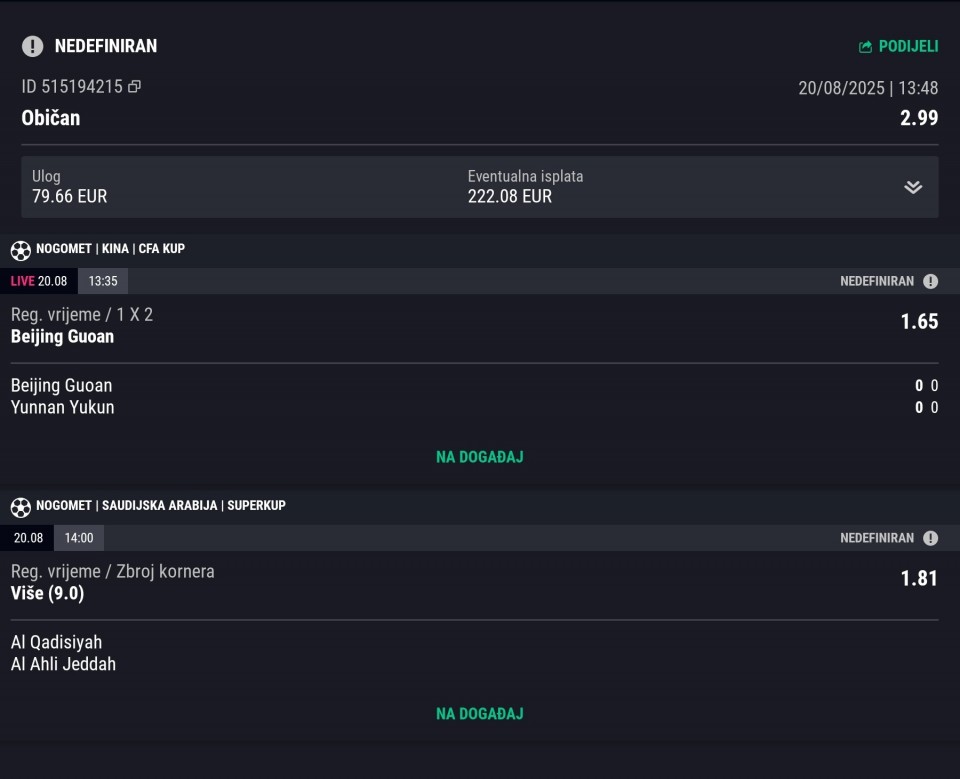Viewport: 960px width, 779px height.
Task: Click the exclamation icon on Beijing Guoan row
Action: [930, 281]
